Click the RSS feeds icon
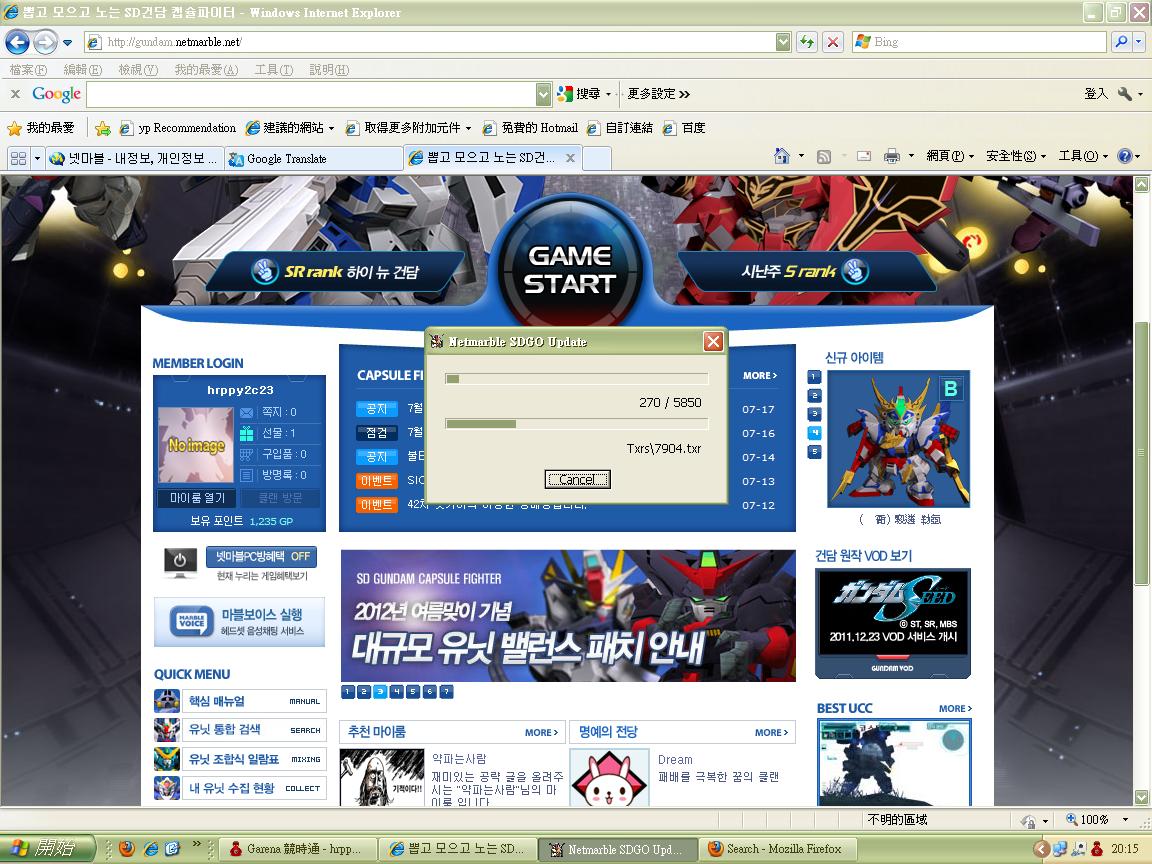The height and width of the screenshot is (864, 1152). tap(824, 156)
